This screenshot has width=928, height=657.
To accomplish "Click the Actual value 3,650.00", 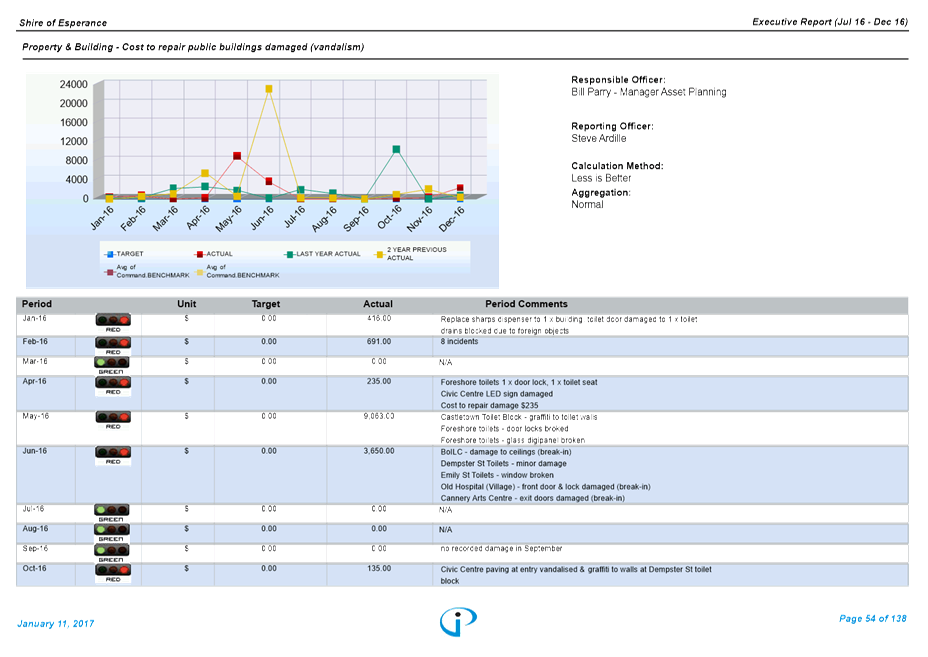I will click(379, 451).
